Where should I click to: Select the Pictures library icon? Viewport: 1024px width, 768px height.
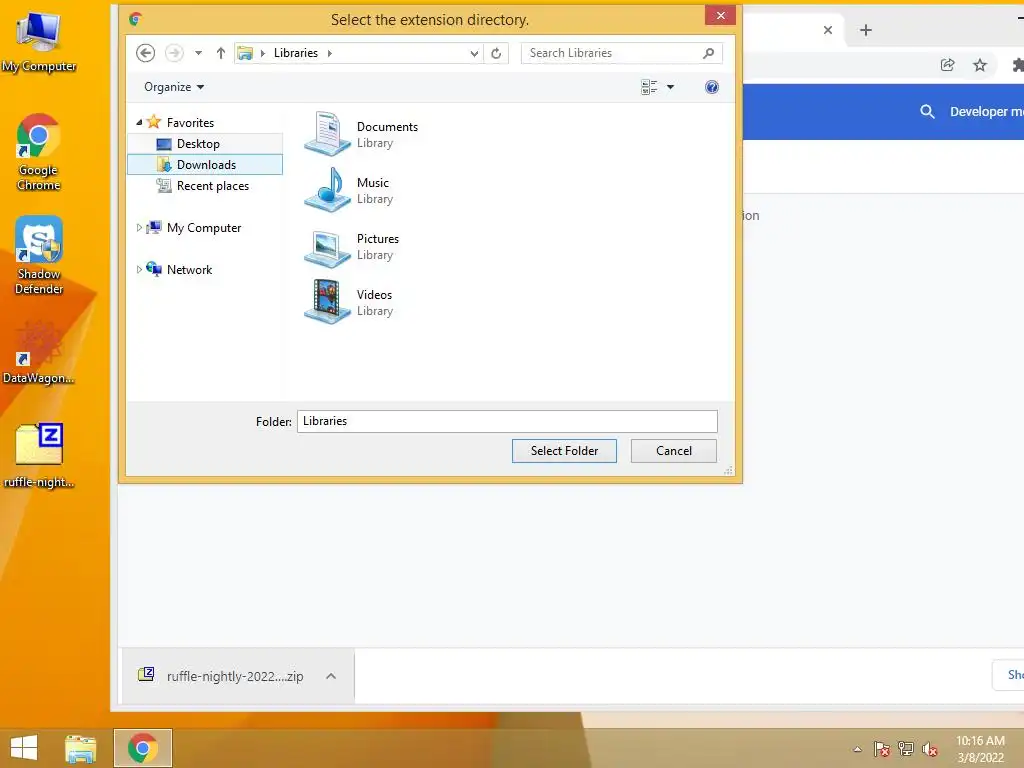(x=327, y=248)
